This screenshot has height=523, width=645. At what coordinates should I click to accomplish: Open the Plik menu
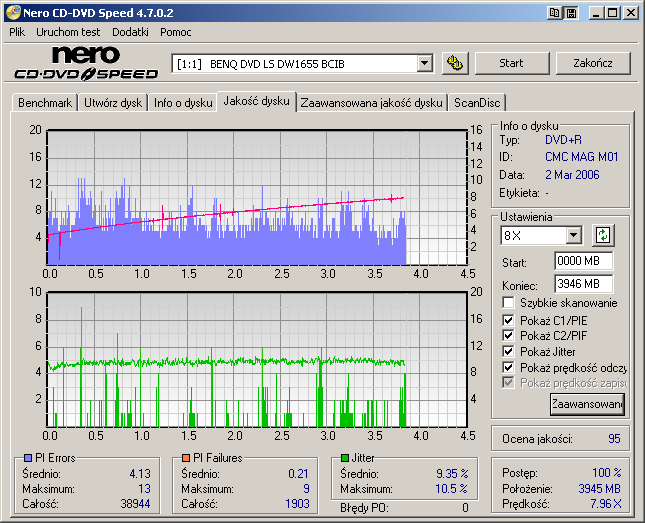[x=17, y=32]
